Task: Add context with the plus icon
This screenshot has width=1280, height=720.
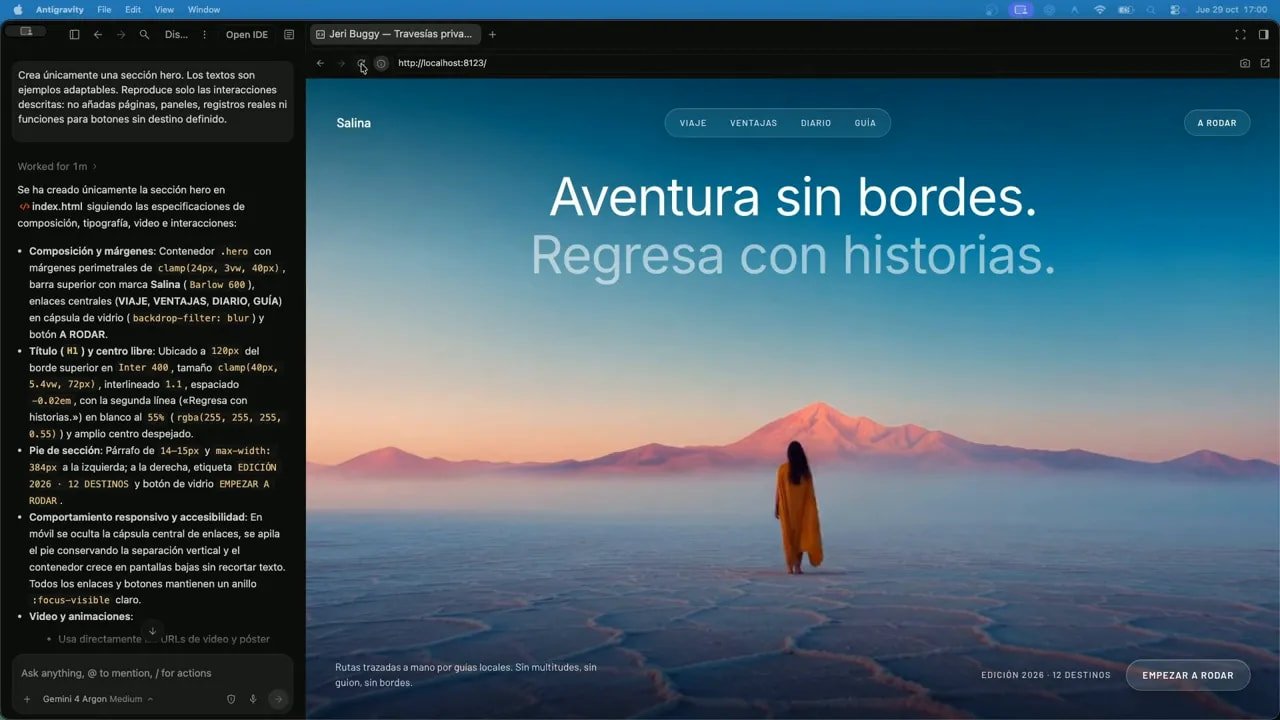Action: 27,699
